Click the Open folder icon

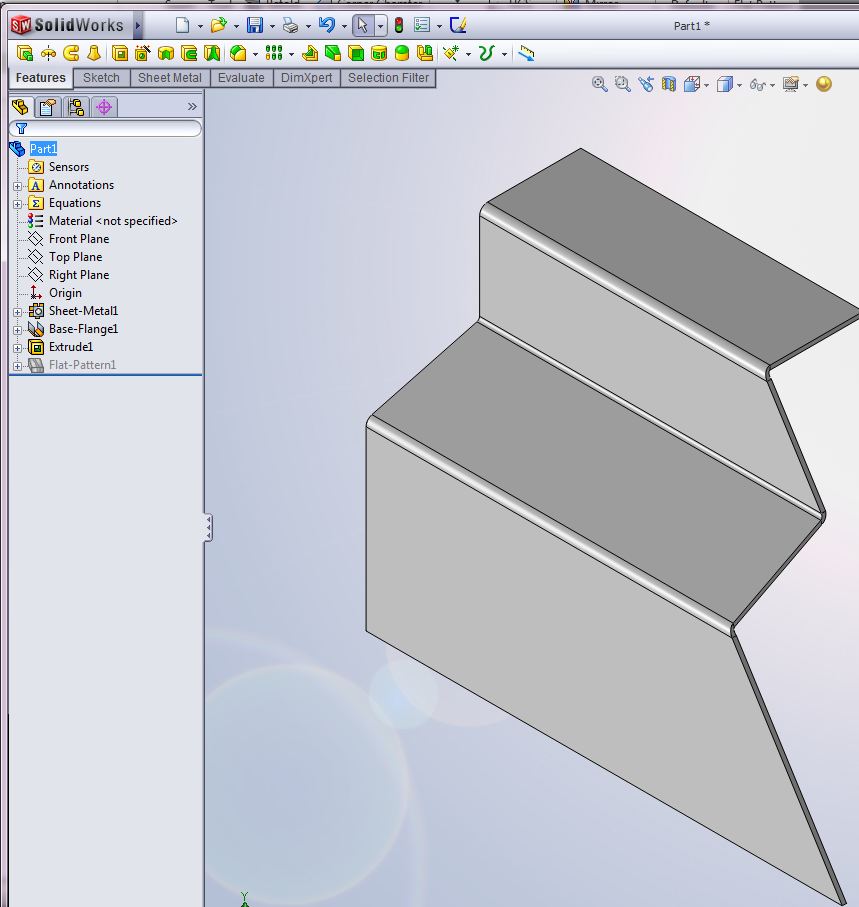[x=218, y=25]
